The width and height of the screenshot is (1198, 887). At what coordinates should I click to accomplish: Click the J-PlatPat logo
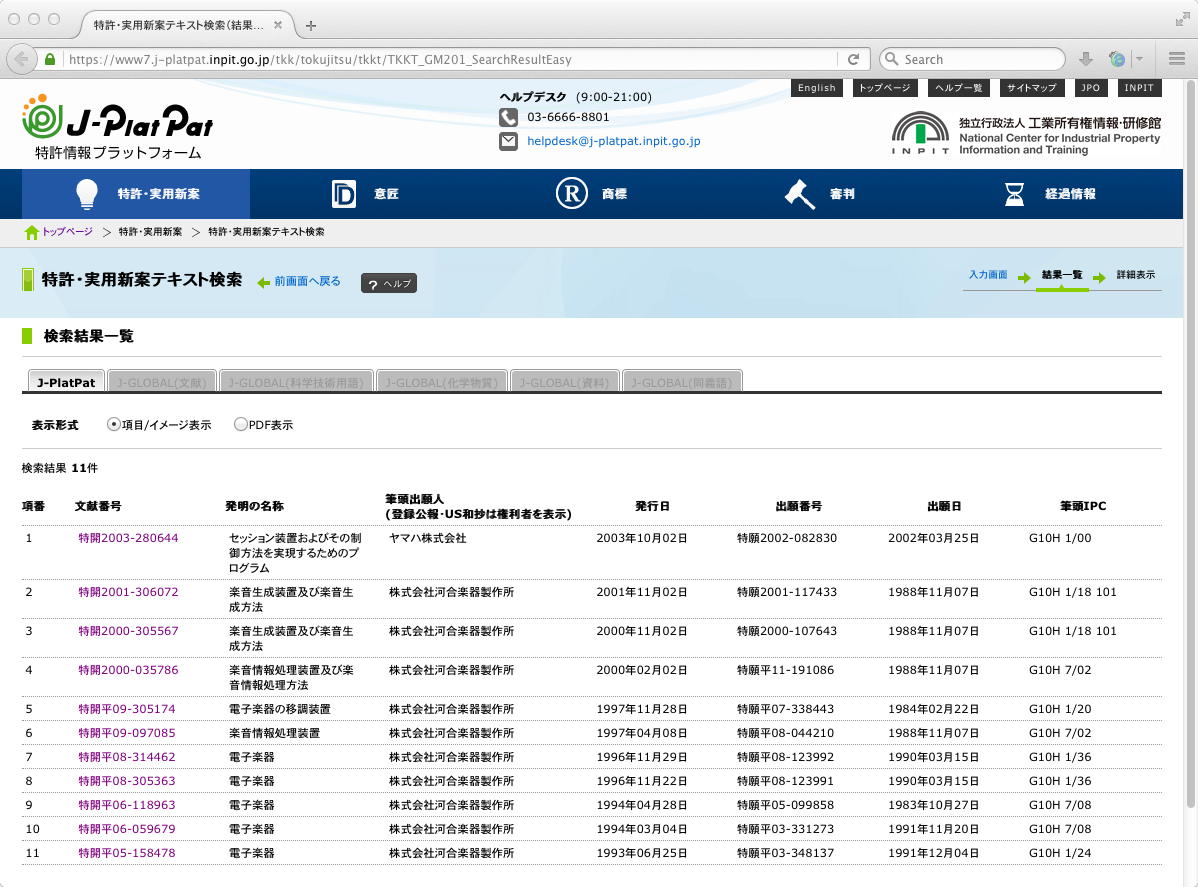118,126
